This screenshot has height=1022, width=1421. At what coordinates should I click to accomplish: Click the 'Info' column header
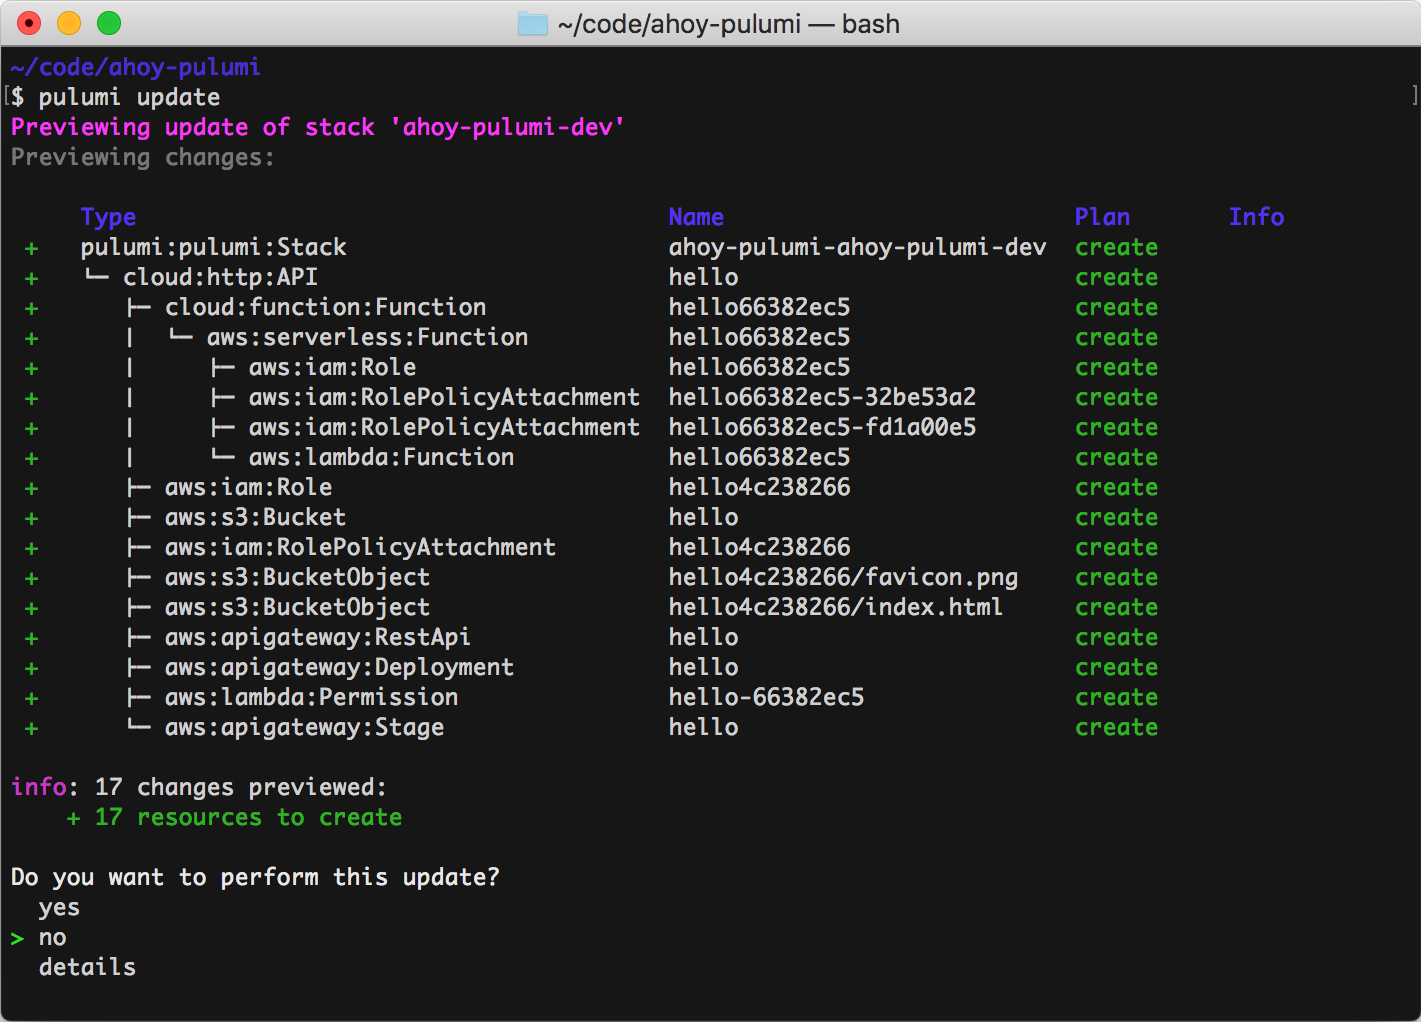coord(1256,217)
